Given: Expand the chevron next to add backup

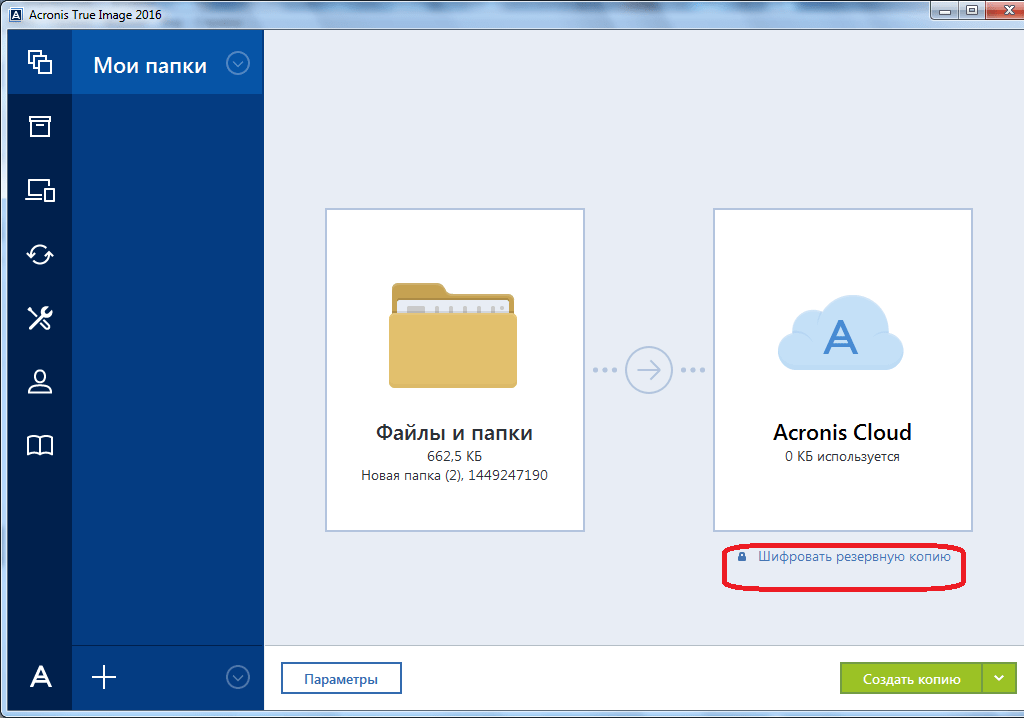Looking at the screenshot, I should point(237,677).
